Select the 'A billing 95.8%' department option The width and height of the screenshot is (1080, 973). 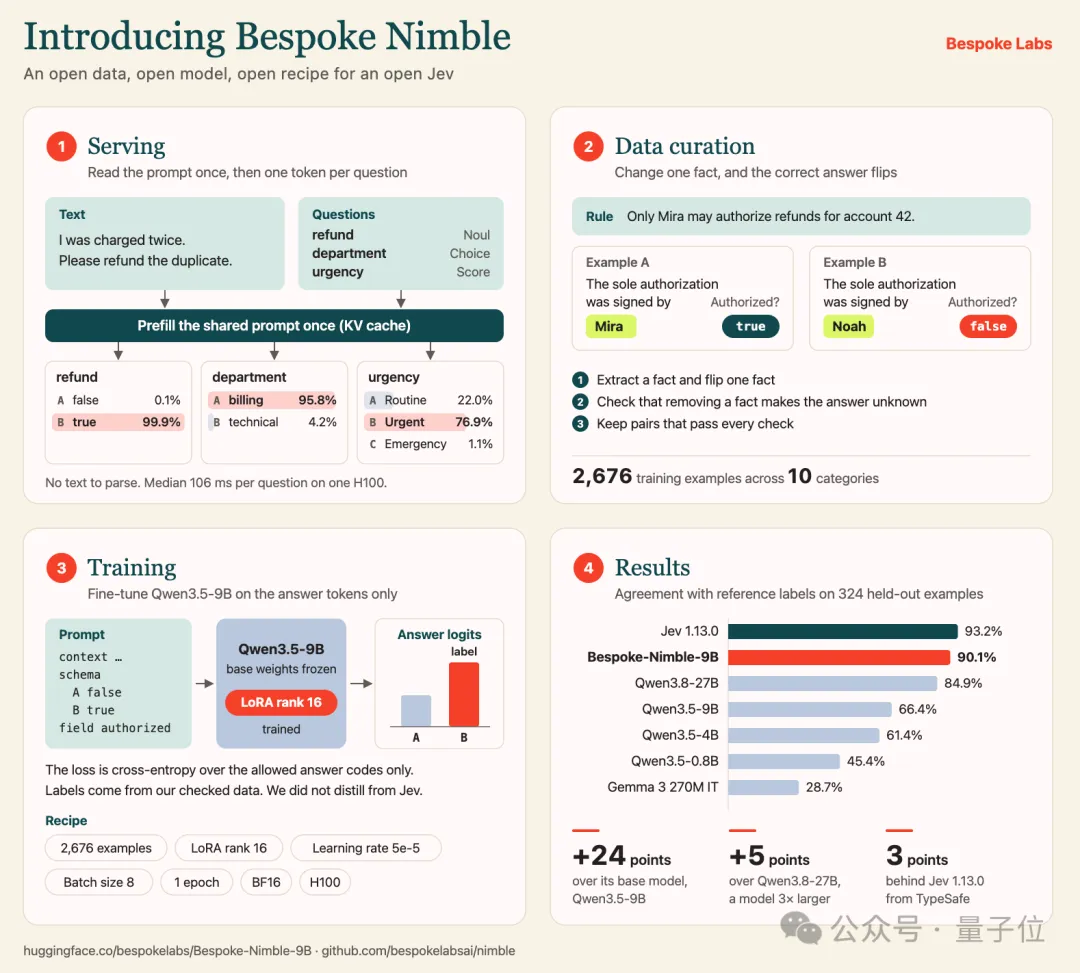(274, 400)
